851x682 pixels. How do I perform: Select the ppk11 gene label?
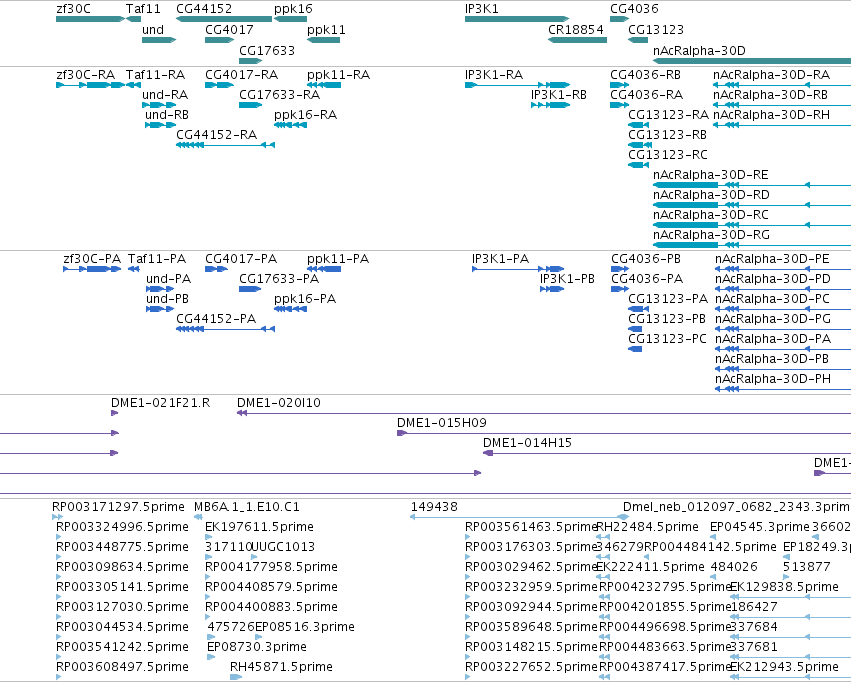point(326,30)
